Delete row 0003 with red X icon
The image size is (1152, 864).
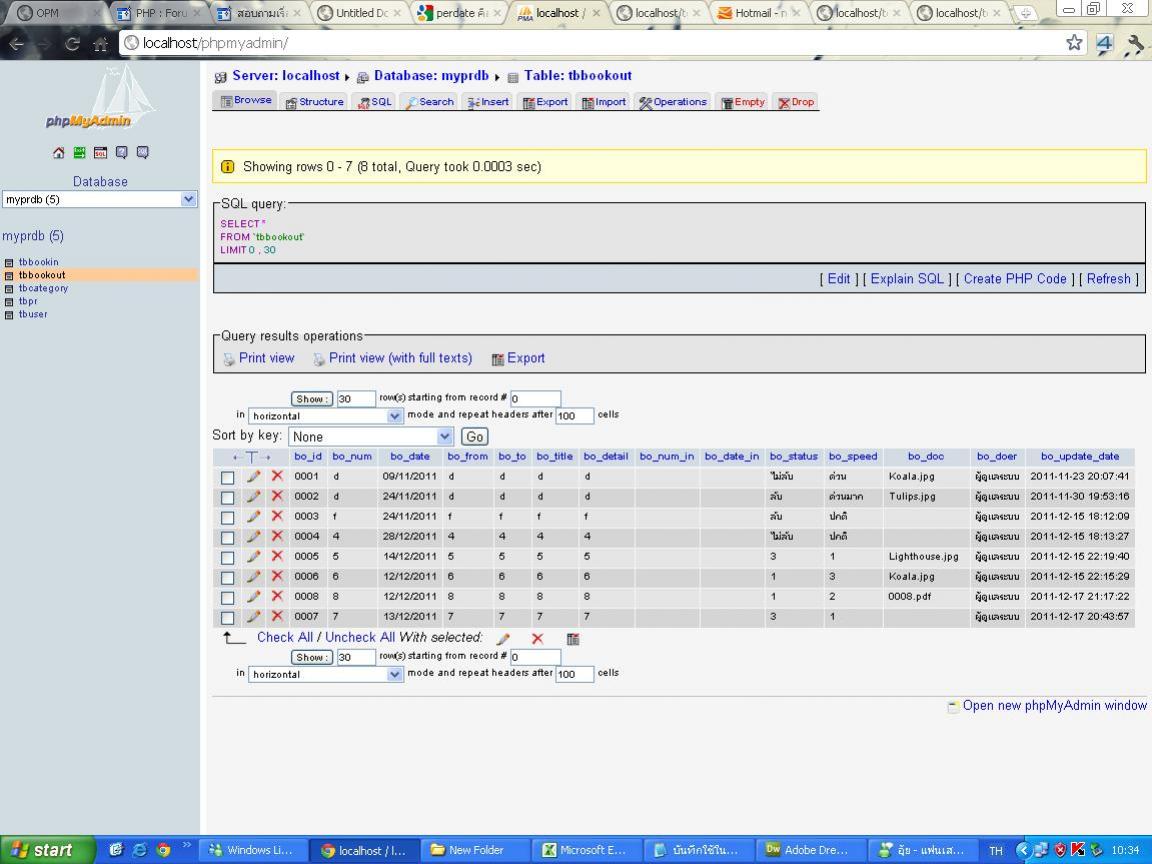pyautogui.click(x=277, y=517)
